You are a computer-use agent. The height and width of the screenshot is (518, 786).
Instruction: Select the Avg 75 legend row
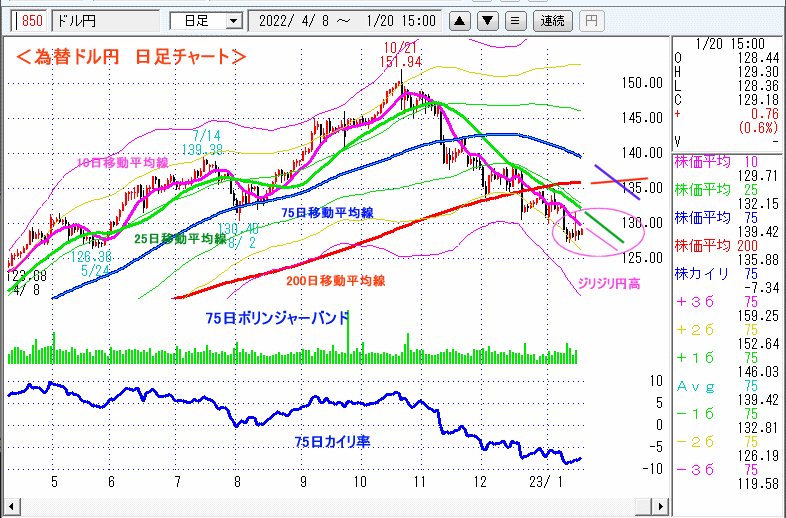point(728,383)
